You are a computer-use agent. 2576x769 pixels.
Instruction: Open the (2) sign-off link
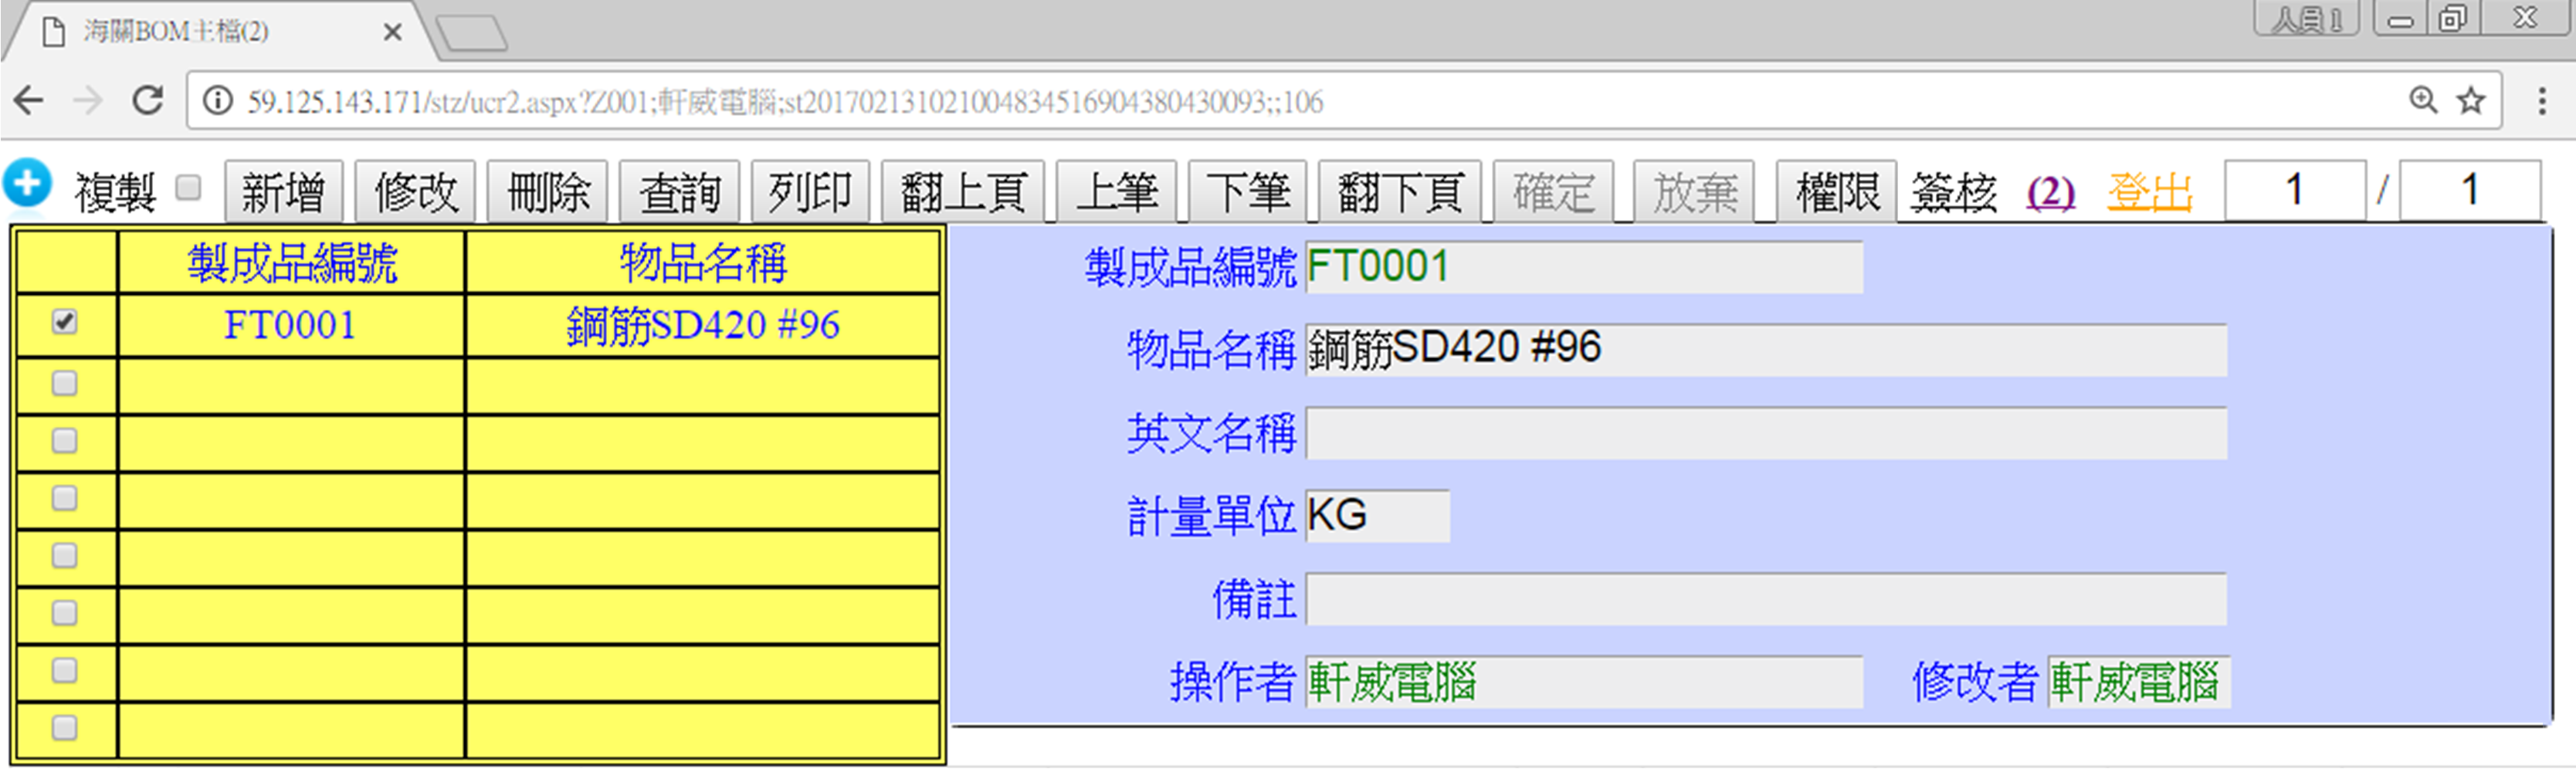[2051, 192]
